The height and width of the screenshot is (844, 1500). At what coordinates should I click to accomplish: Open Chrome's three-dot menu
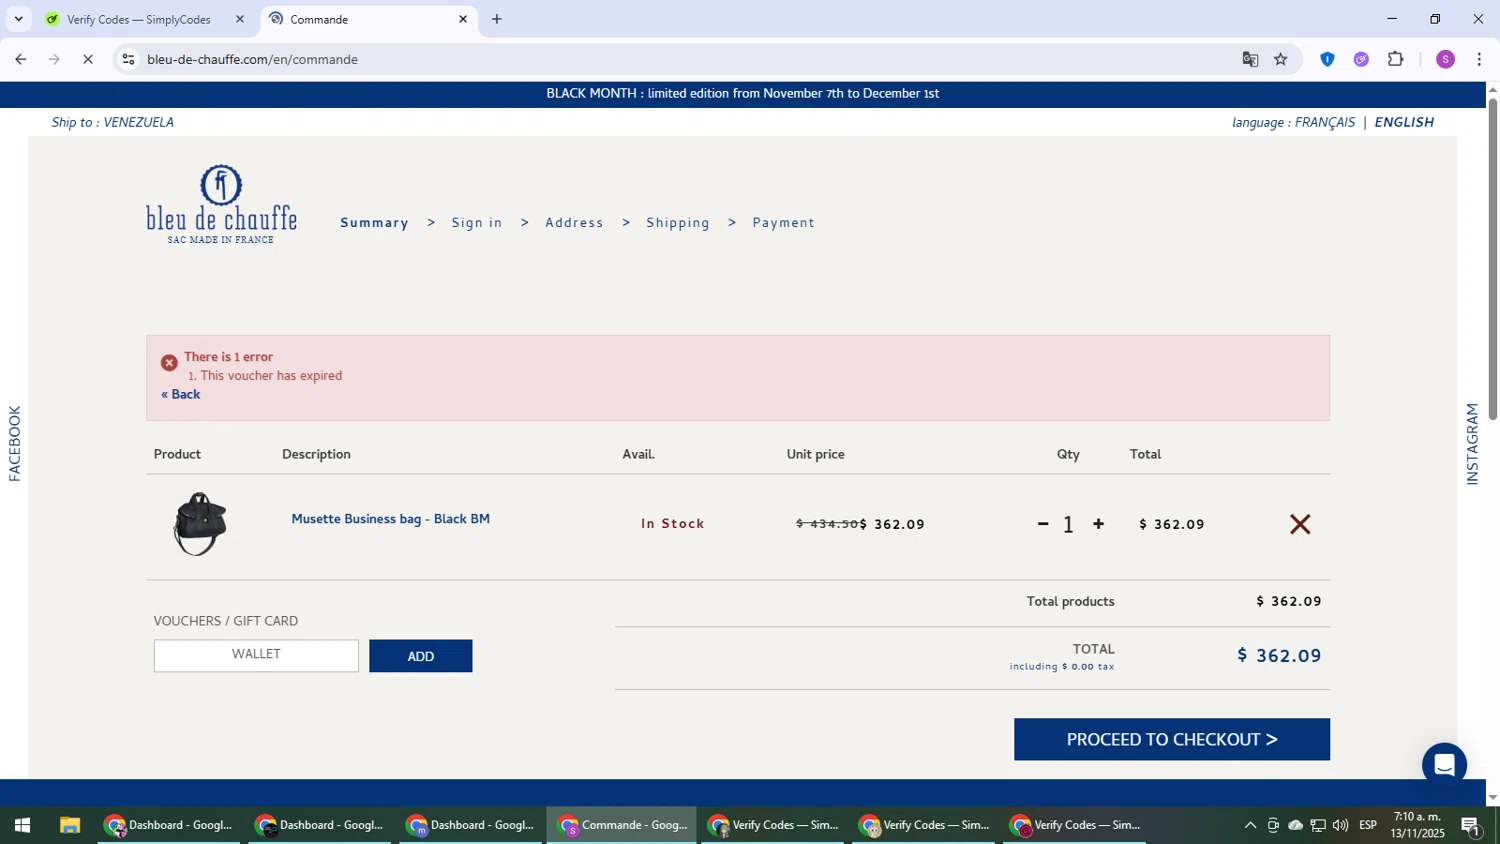pyautogui.click(x=1479, y=59)
